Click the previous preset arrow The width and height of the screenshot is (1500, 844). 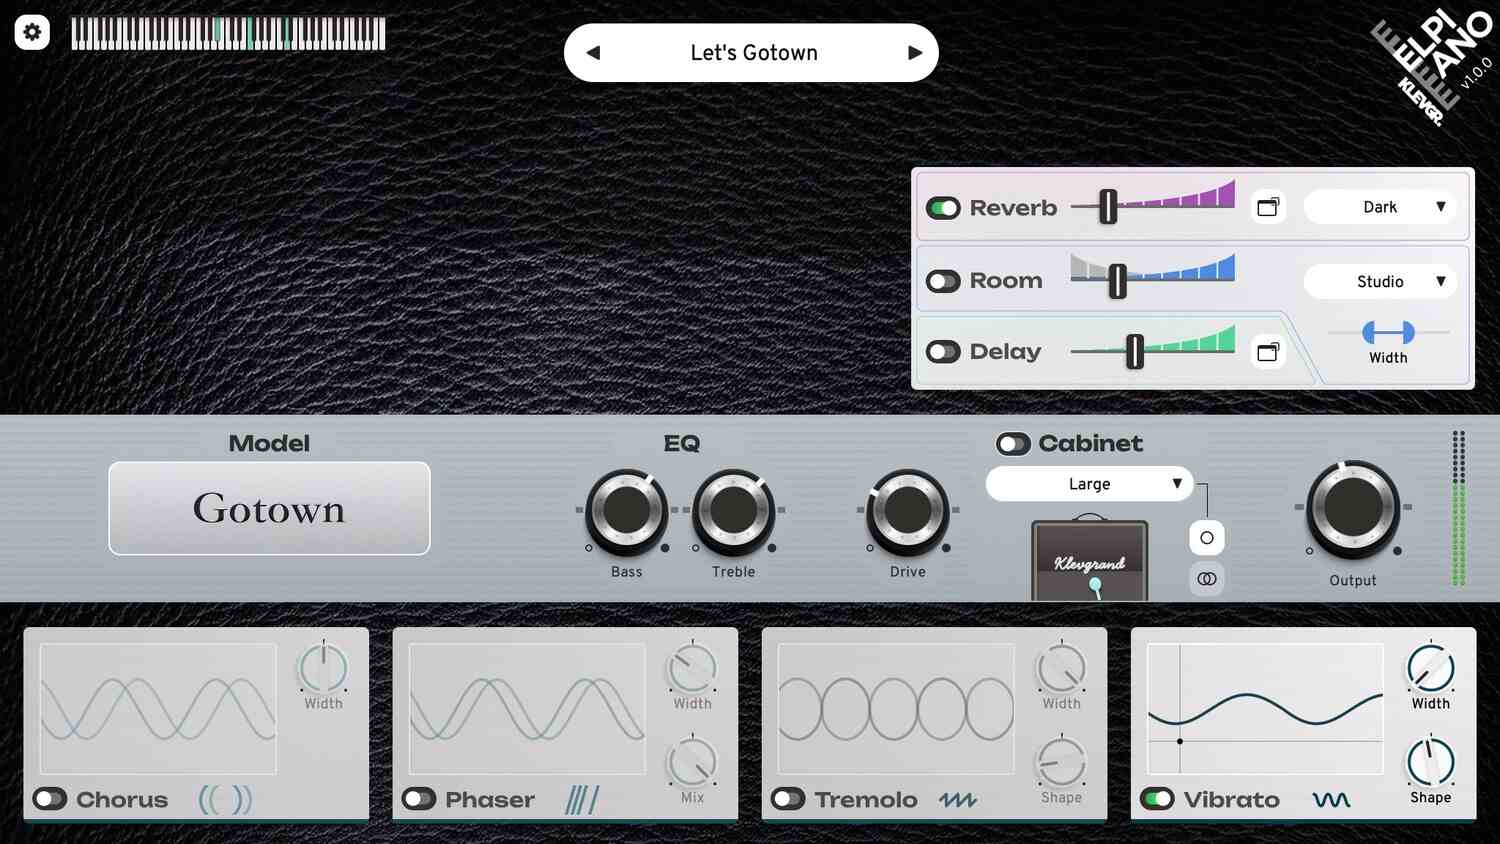click(593, 53)
